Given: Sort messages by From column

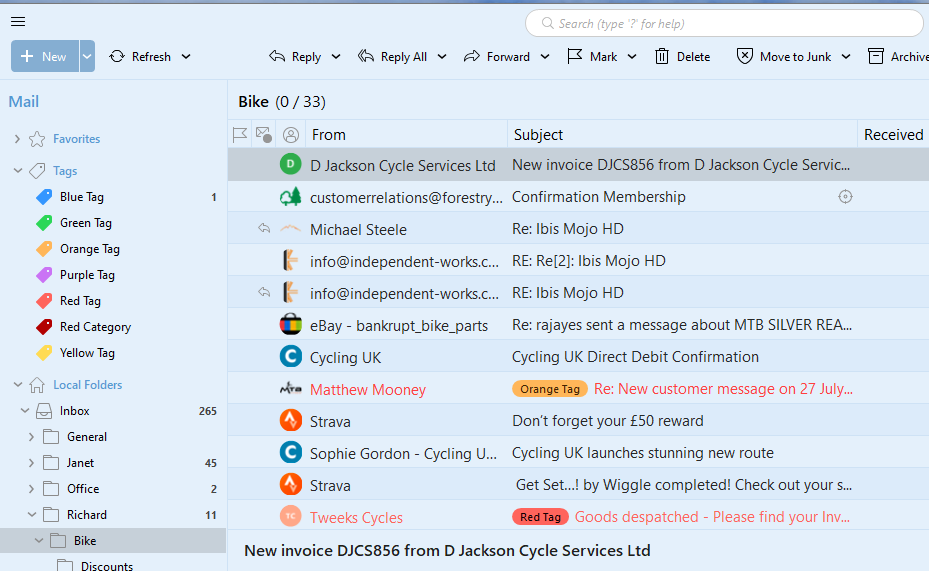Looking at the screenshot, I should [x=406, y=135].
